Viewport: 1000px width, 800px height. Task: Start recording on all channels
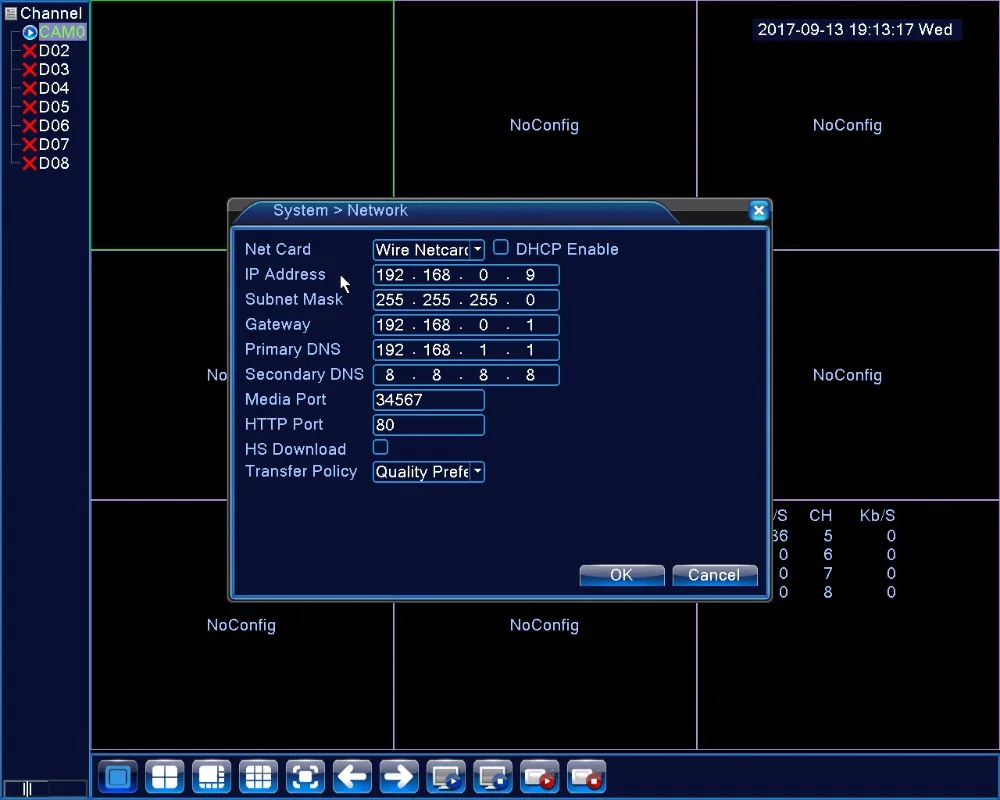tap(540, 776)
